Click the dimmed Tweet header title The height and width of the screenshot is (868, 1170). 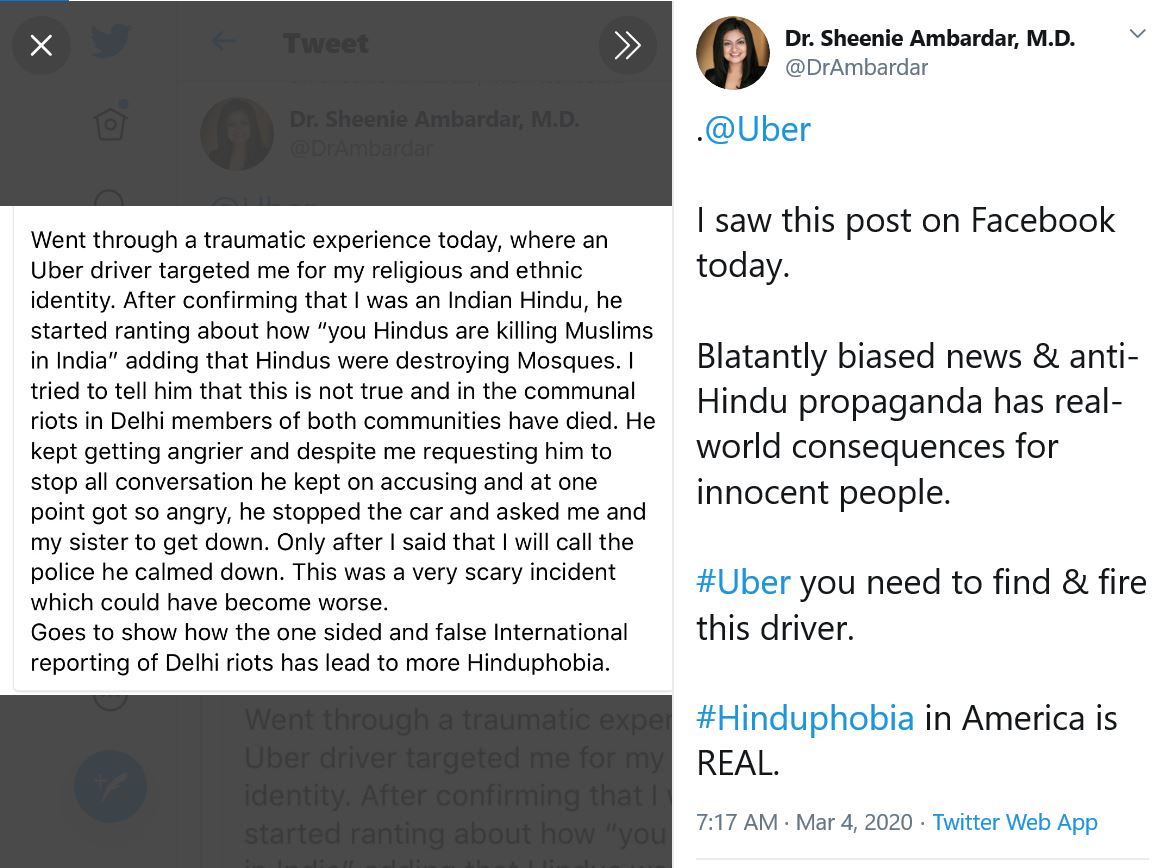point(326,43)
